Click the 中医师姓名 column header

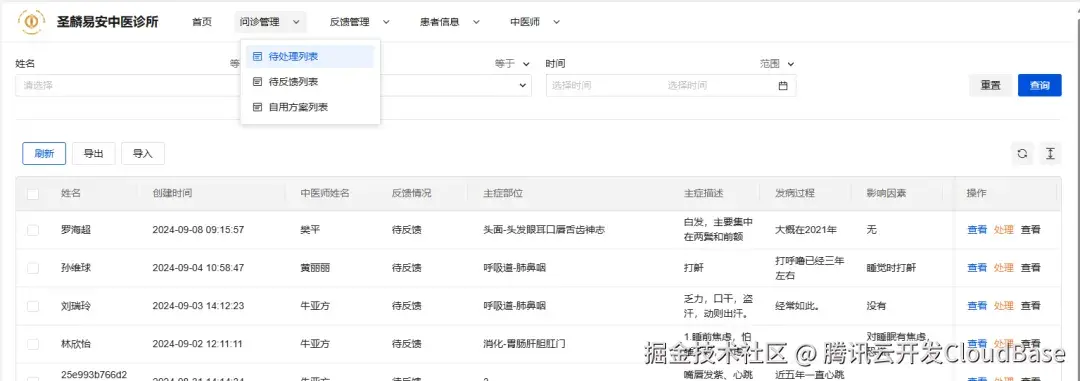(325, 194)
